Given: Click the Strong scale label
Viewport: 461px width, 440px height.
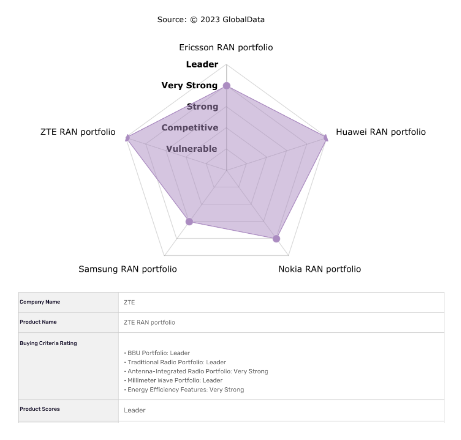Looking at the screenshot, I should click(202, 107).
